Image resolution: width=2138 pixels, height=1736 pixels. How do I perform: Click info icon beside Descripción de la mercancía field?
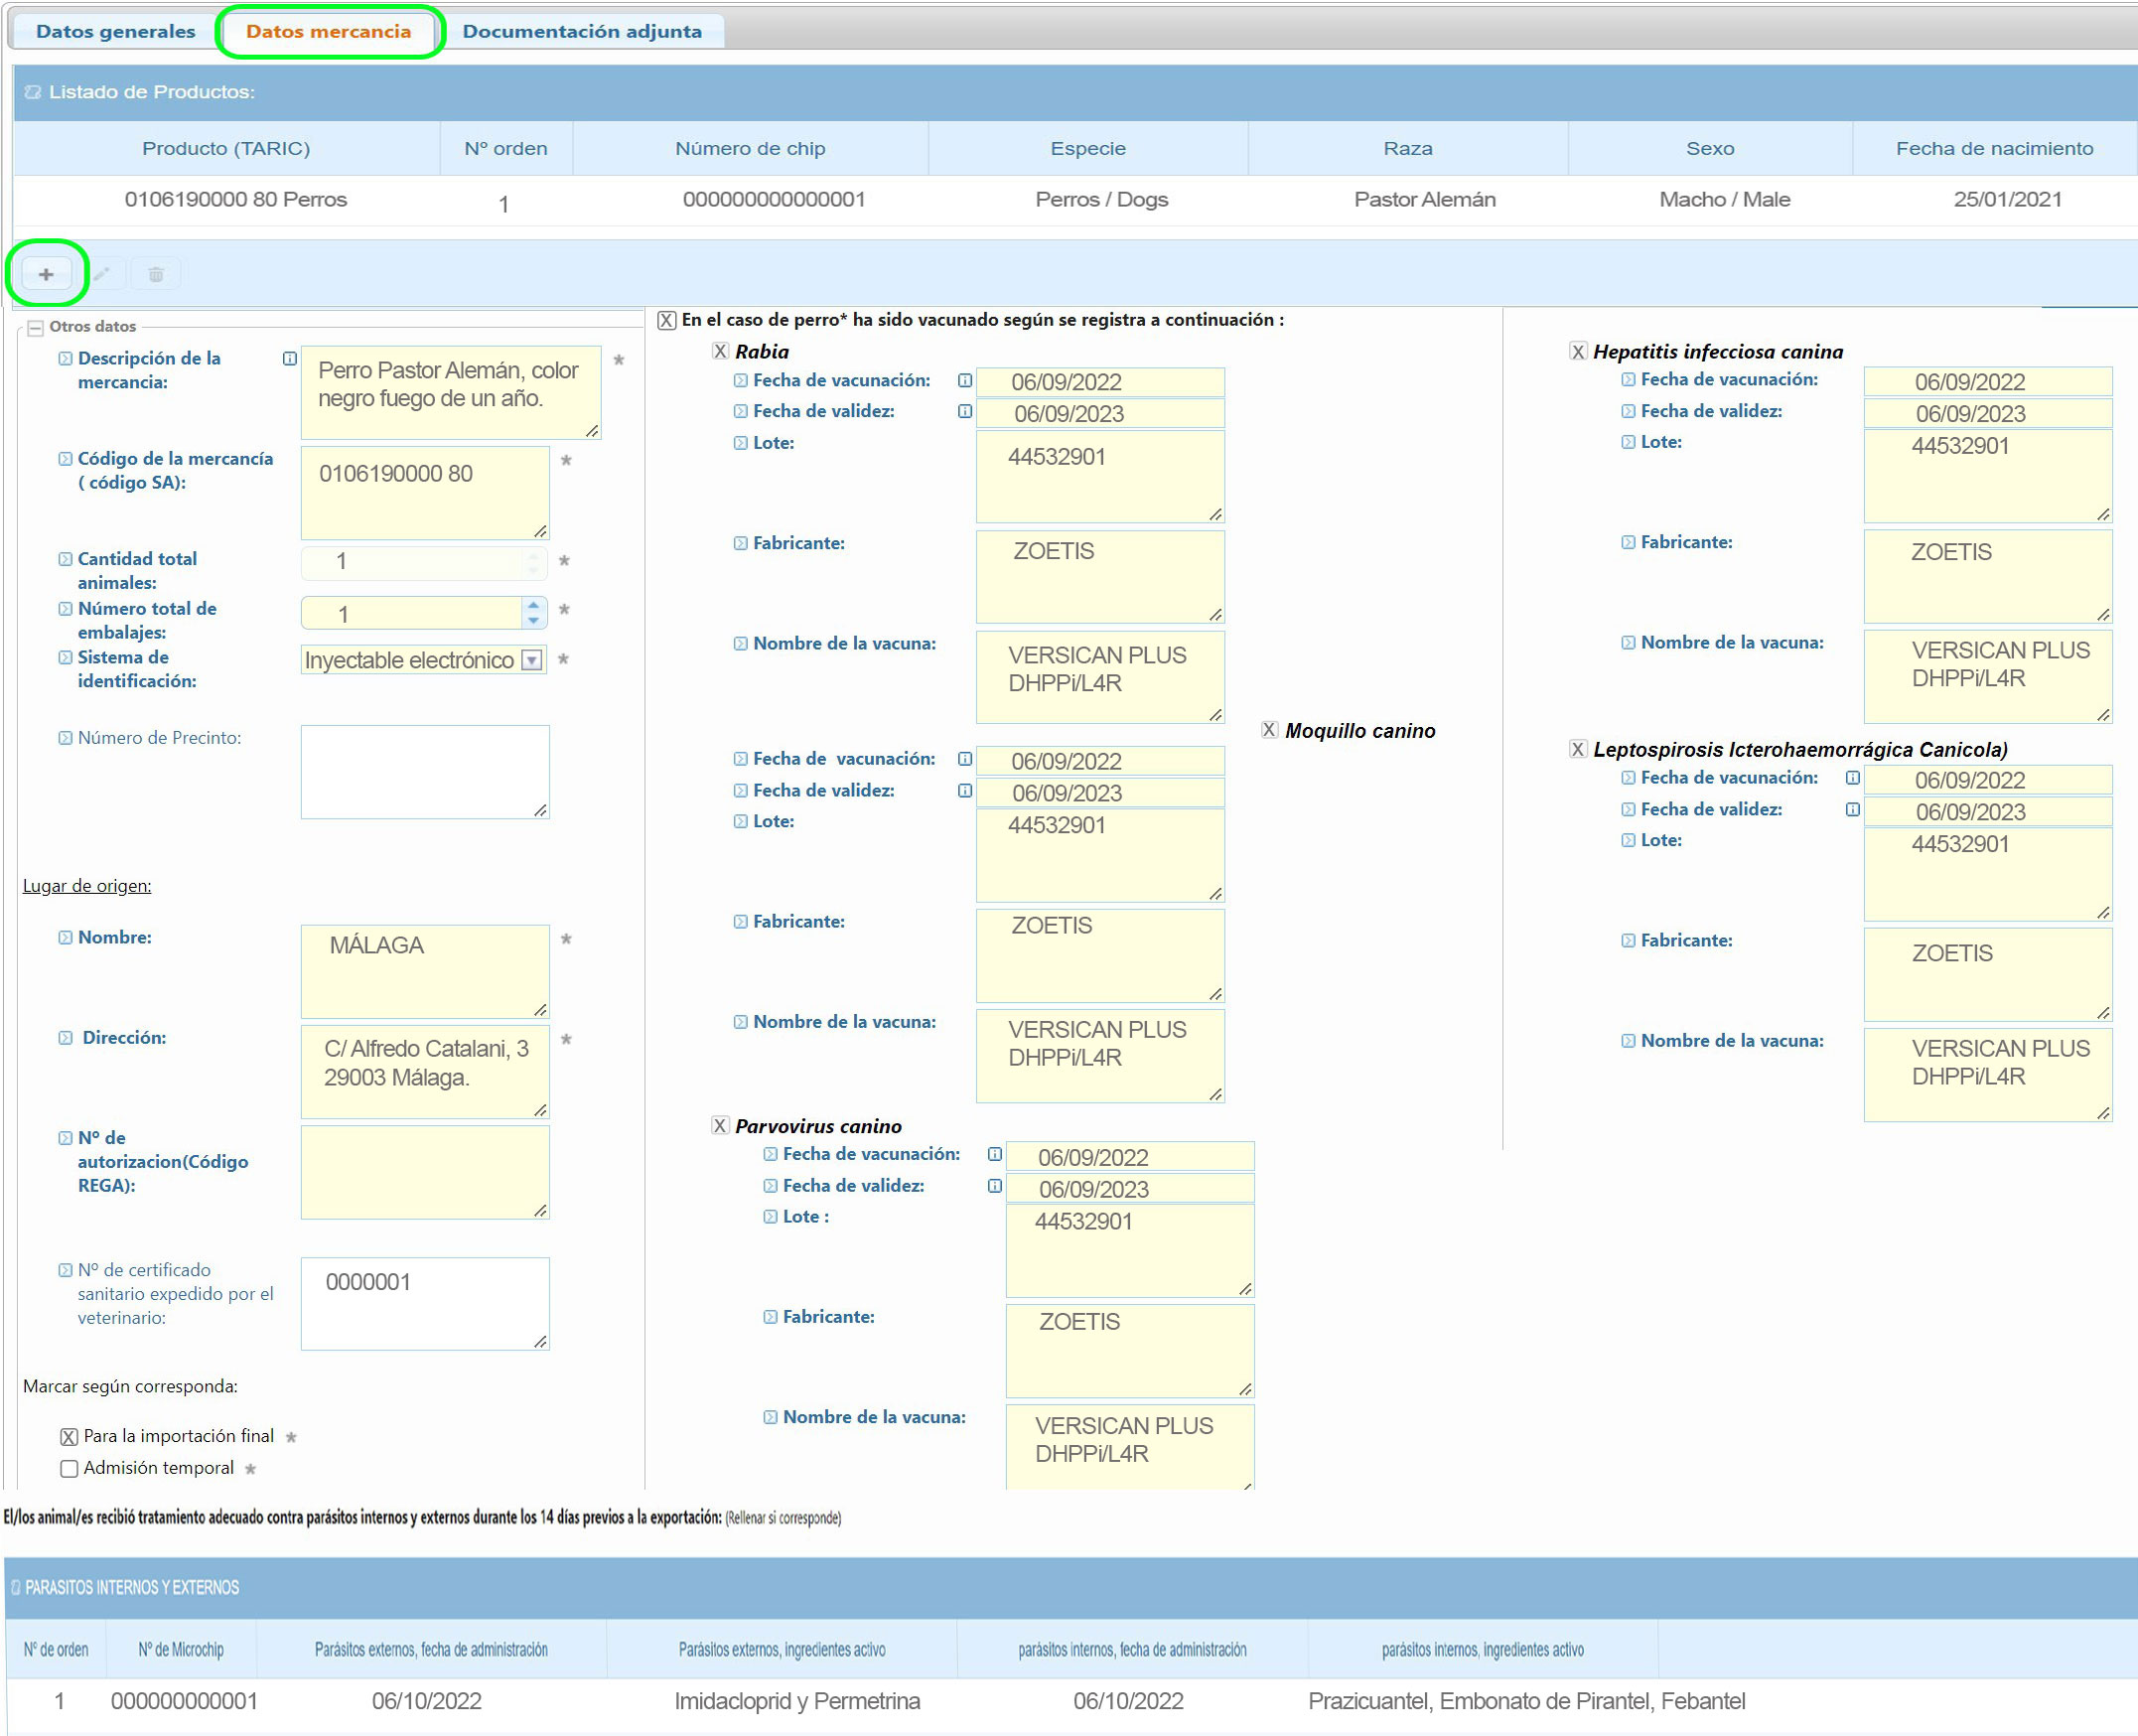tap(290, 358)
